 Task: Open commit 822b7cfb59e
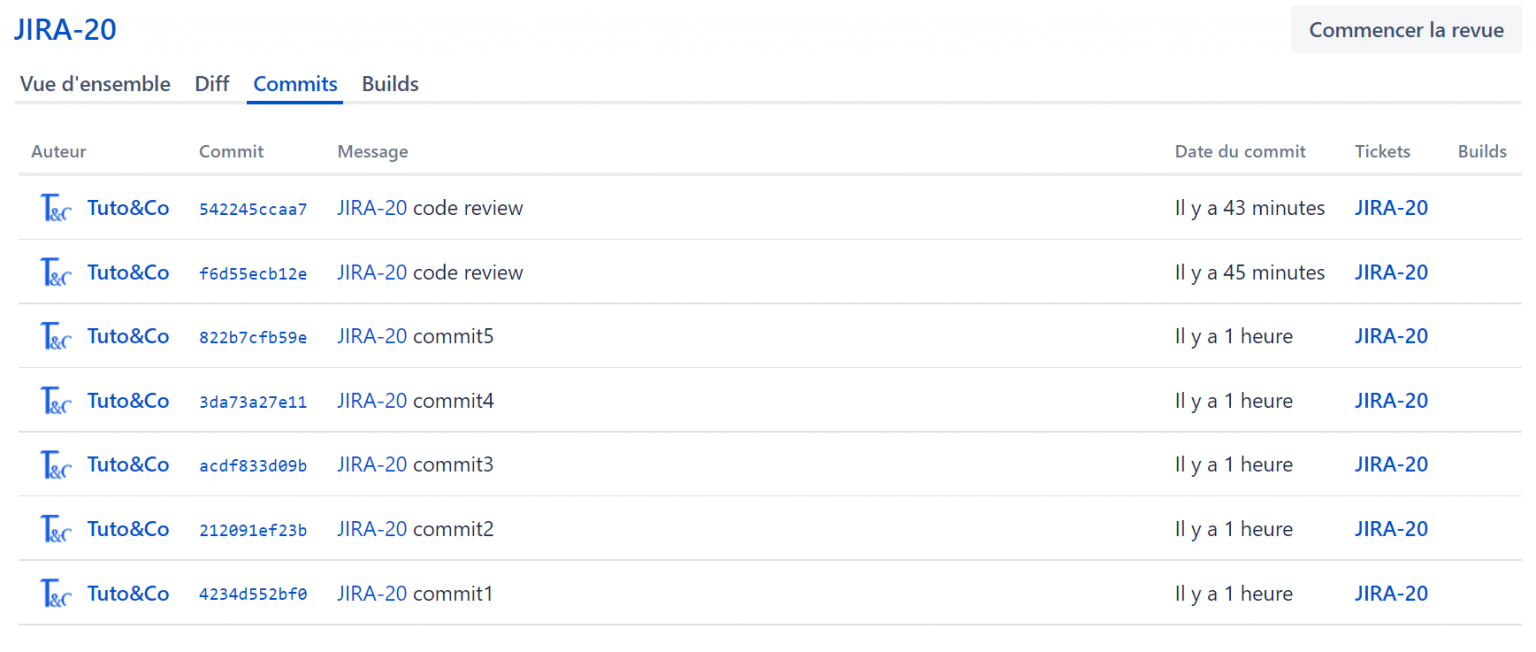click(253, 336)
